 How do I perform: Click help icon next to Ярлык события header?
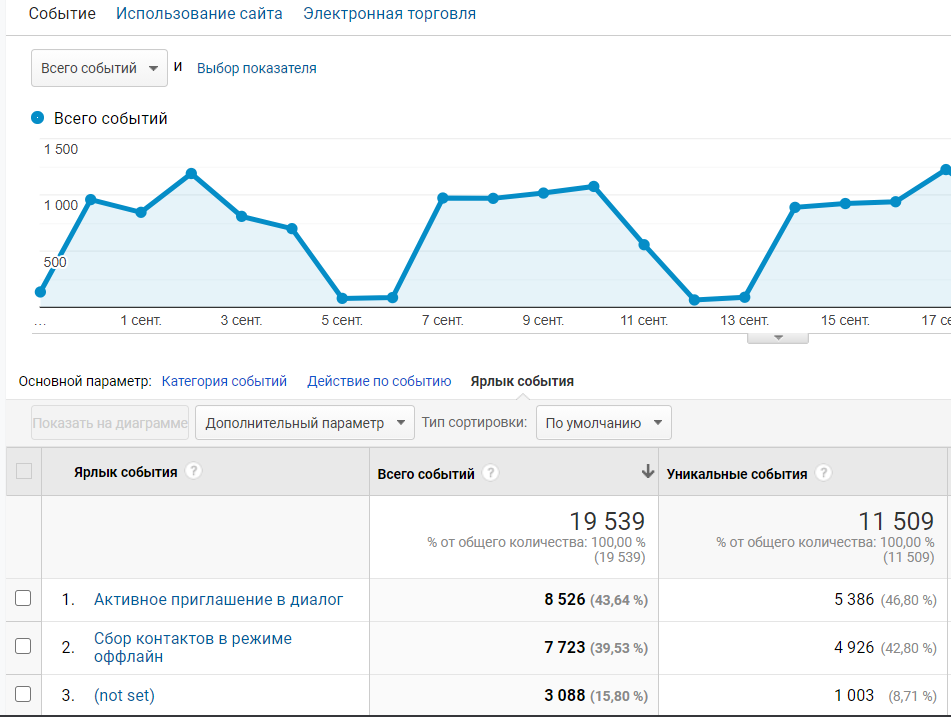194,472
